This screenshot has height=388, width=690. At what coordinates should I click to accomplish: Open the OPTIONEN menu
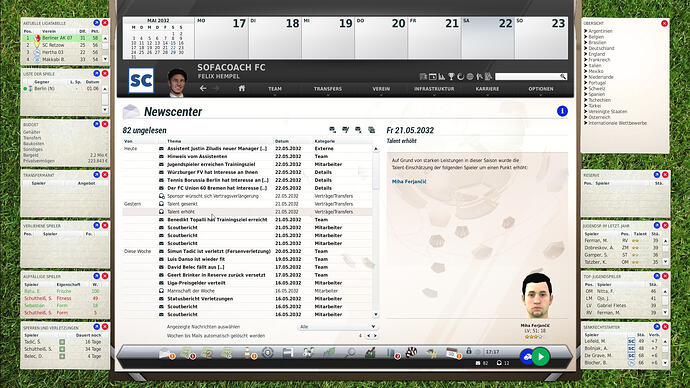pyautogui.click(x=541, y=89)
